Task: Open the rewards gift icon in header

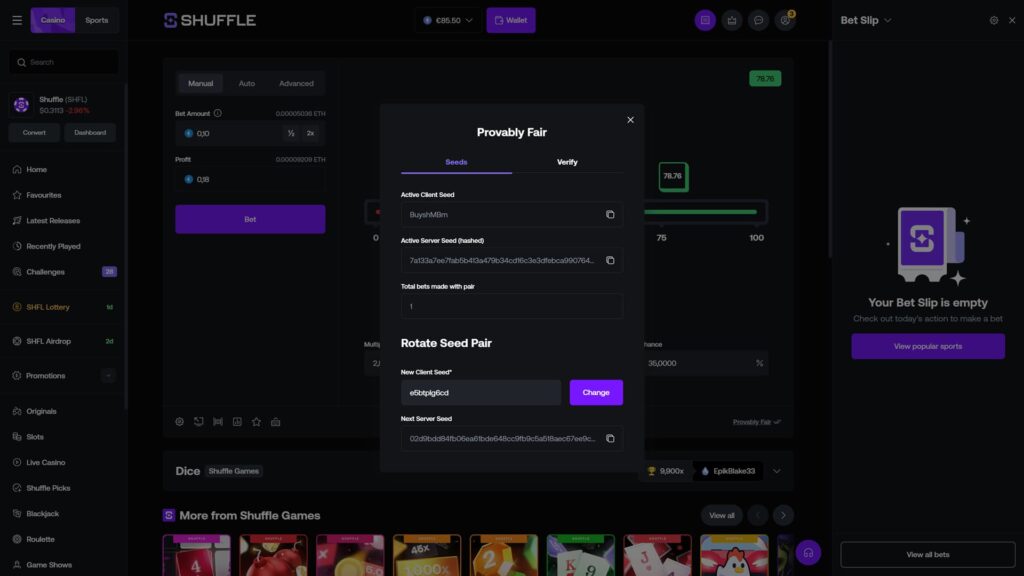Action: pos(731,20)
